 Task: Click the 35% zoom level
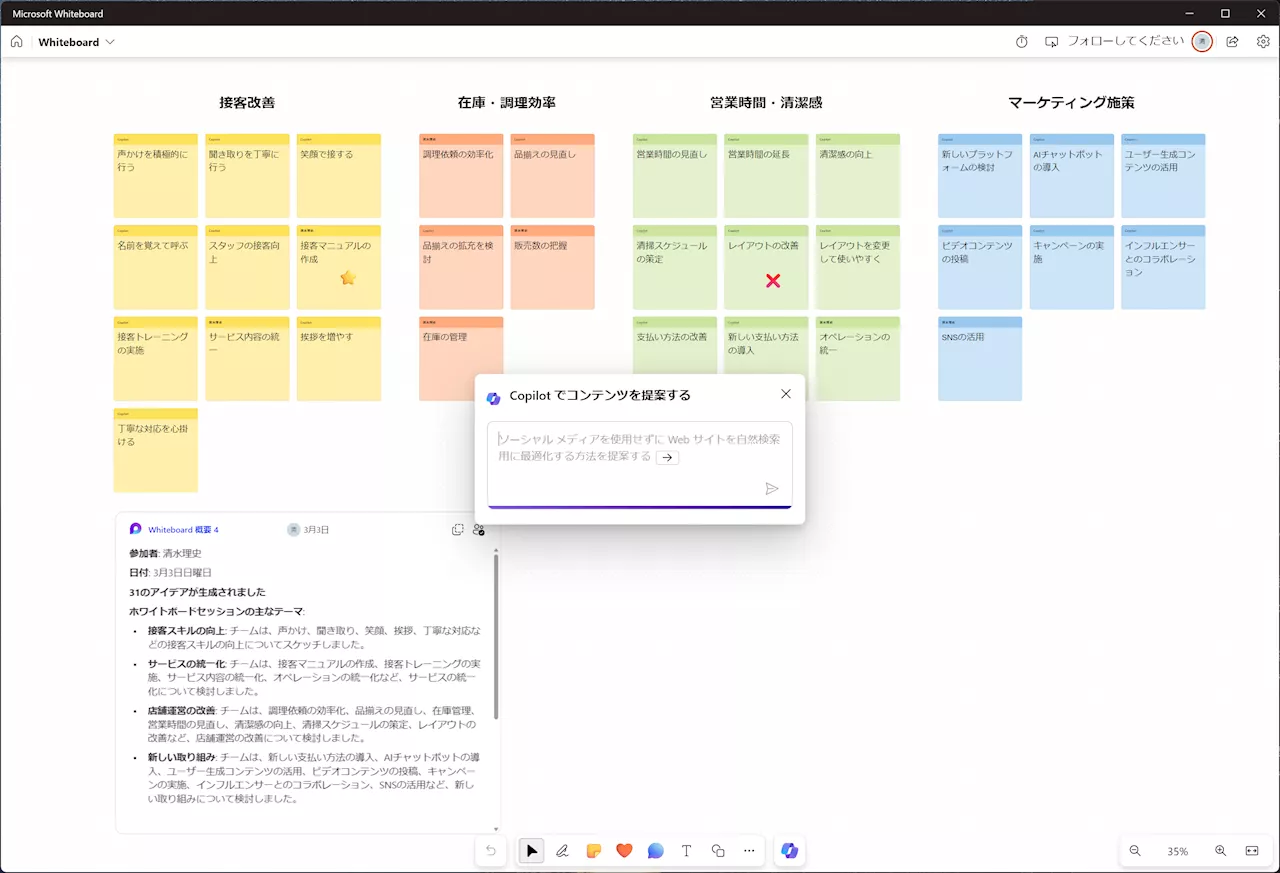coord(1178,852)
